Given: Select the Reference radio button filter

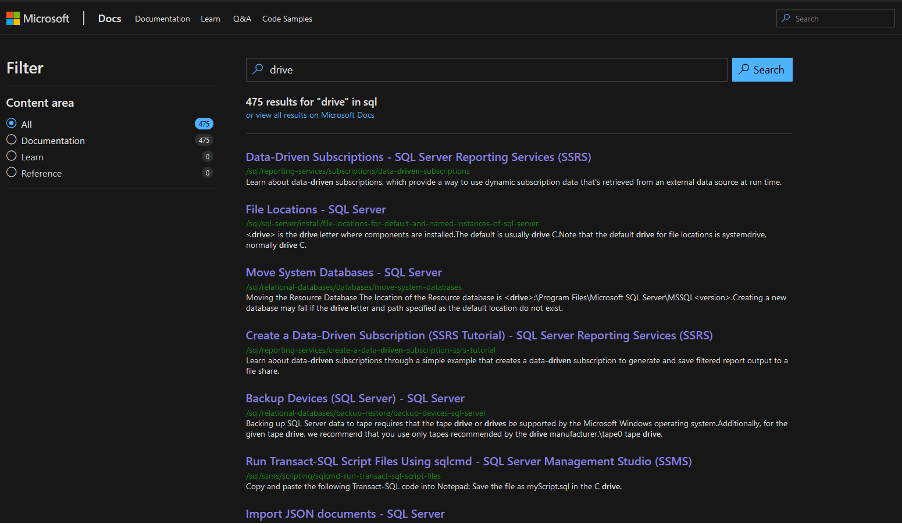Looking at the screenshot, I should (x=12, y=172).
